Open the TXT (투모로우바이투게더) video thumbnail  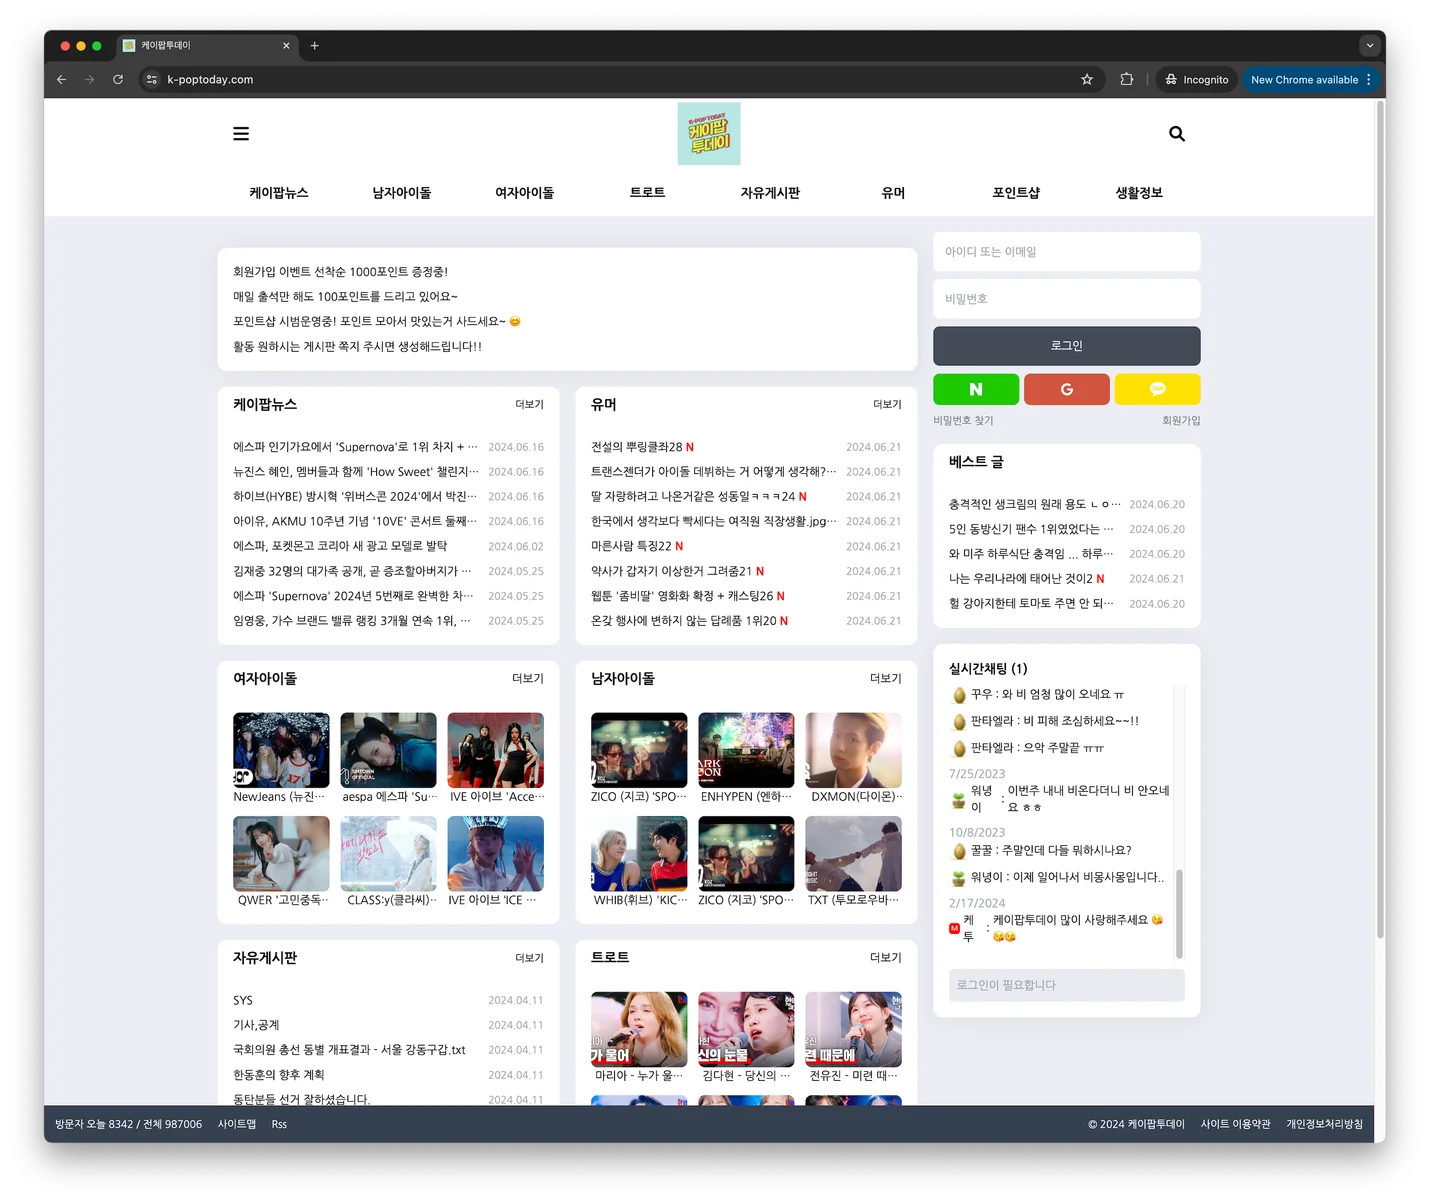pyautogui.click(x=853, y=853)
